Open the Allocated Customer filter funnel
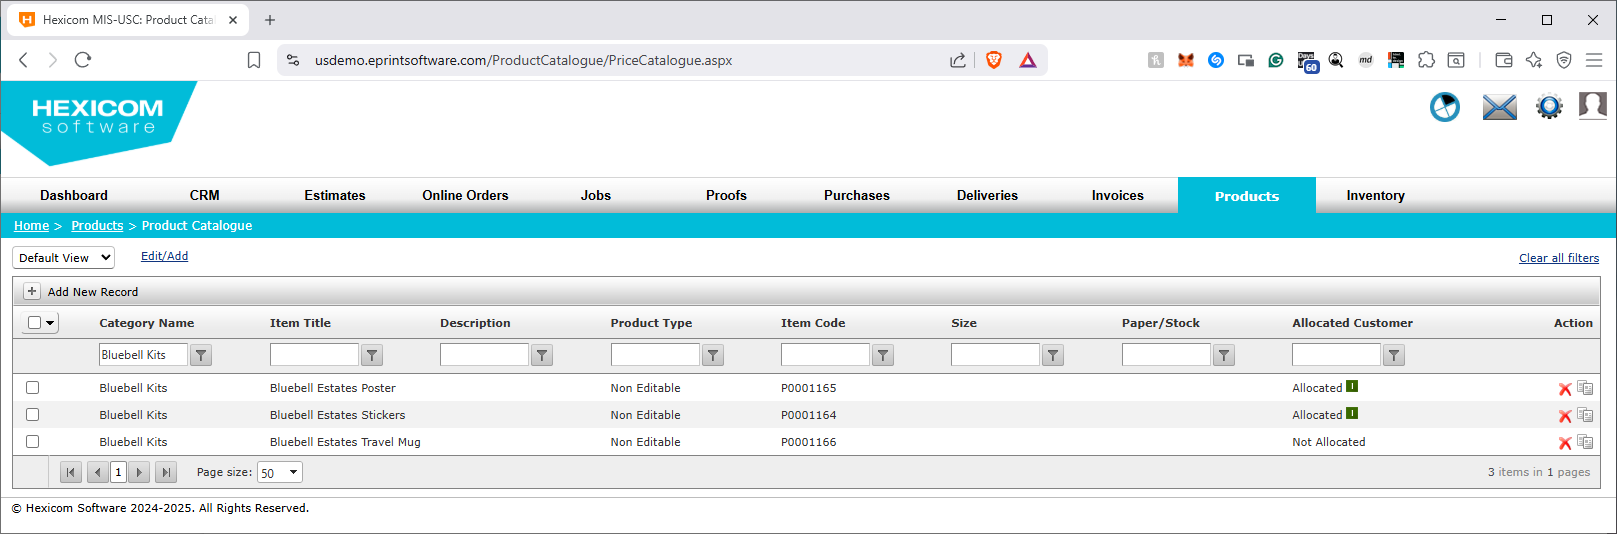 (1394, 355)
